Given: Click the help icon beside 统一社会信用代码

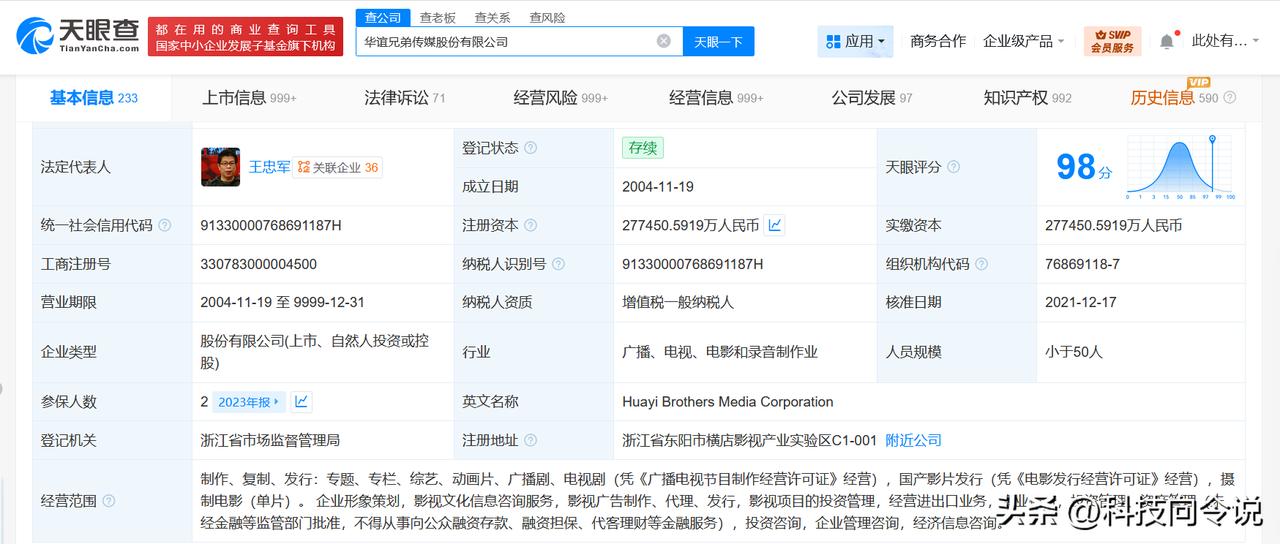Looking at the screenshot, I should 164,226.
